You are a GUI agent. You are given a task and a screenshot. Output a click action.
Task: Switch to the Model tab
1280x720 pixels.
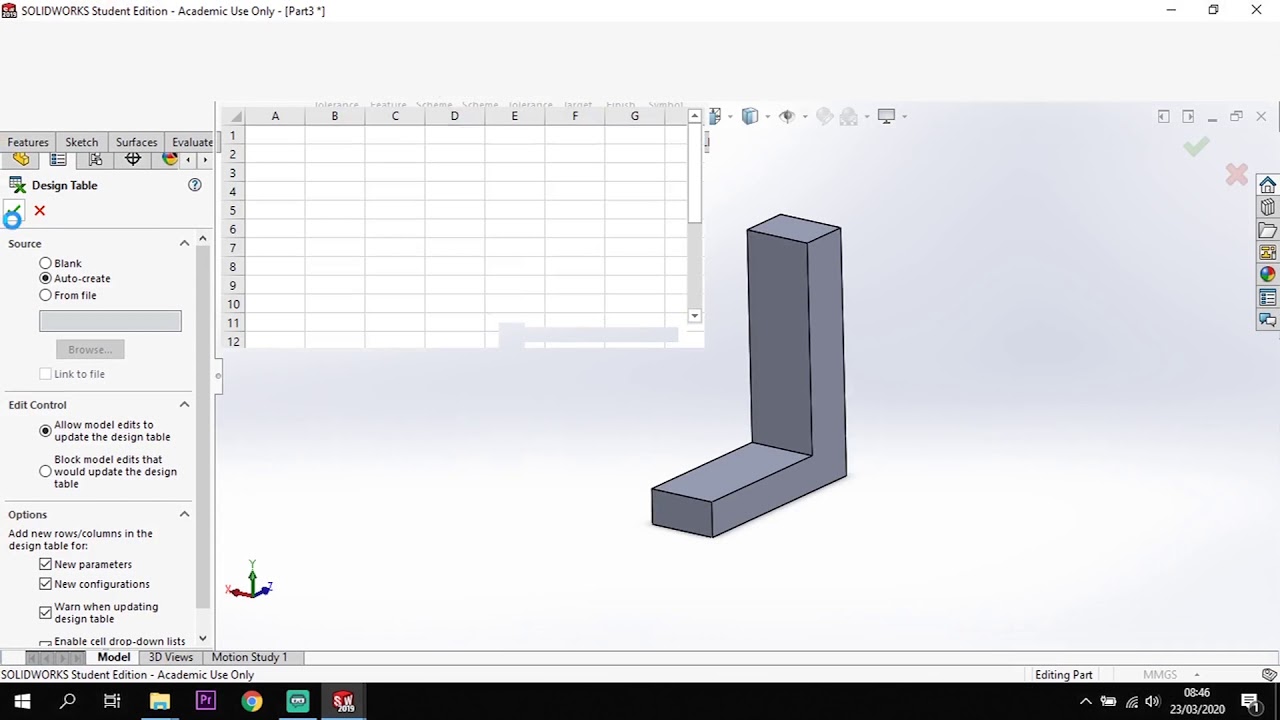(x=114, y=657)
